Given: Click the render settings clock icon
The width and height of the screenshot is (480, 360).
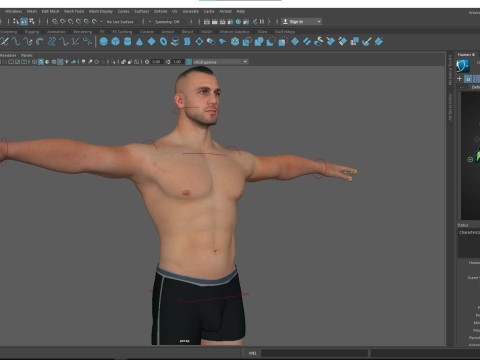Looking at the screenshot, I should [x=238, y=22].
